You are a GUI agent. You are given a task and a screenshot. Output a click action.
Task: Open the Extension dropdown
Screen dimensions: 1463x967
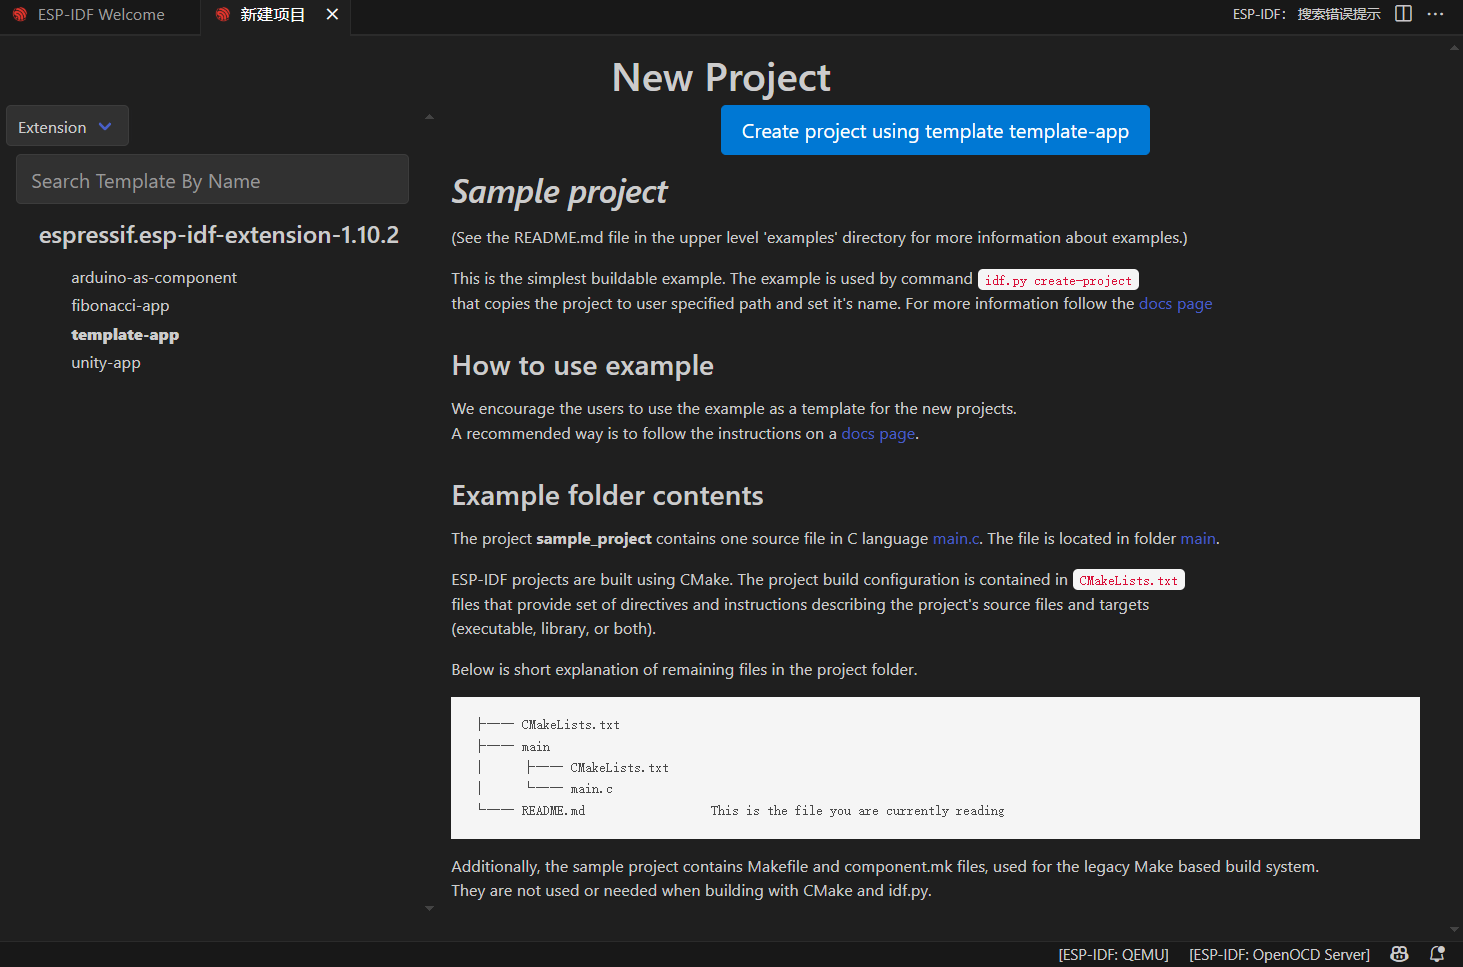pyautogui.click(x=67, y=127)
